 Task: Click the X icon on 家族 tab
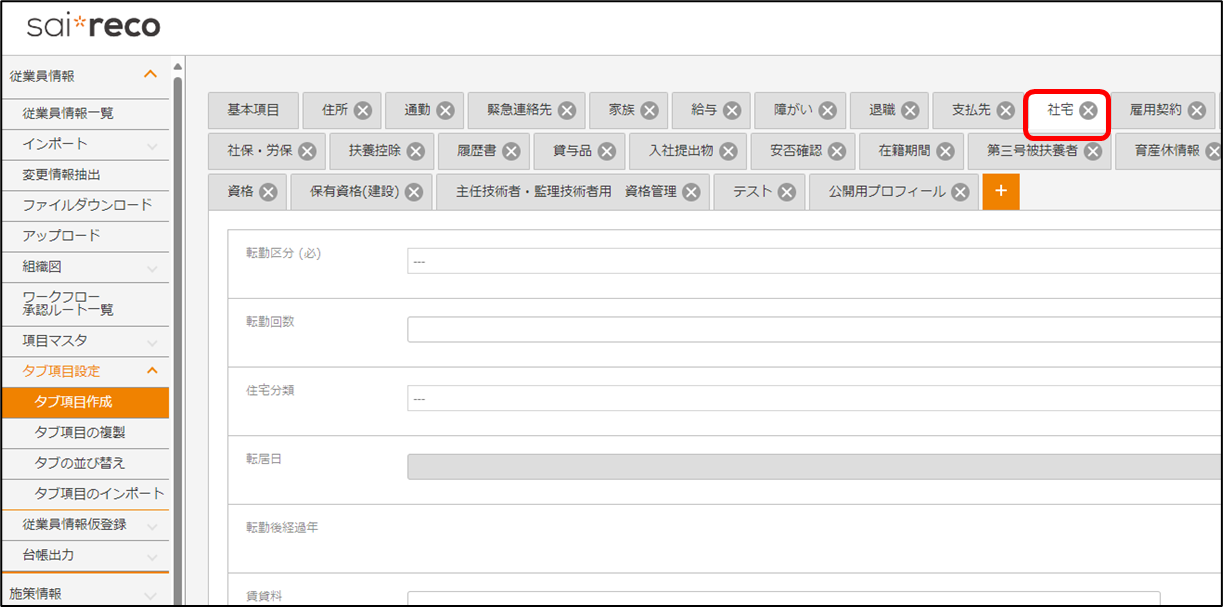[x=649, y=111]
